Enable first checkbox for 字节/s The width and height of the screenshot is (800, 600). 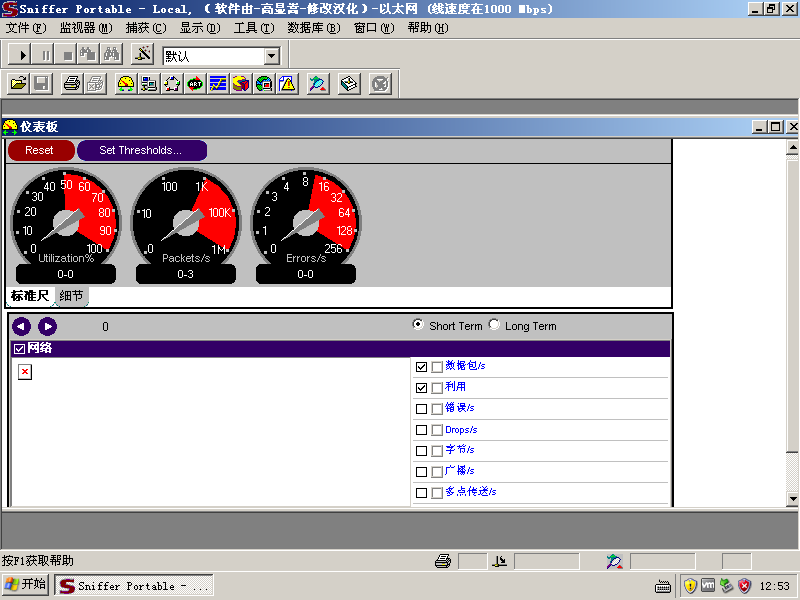pos(421,451)
